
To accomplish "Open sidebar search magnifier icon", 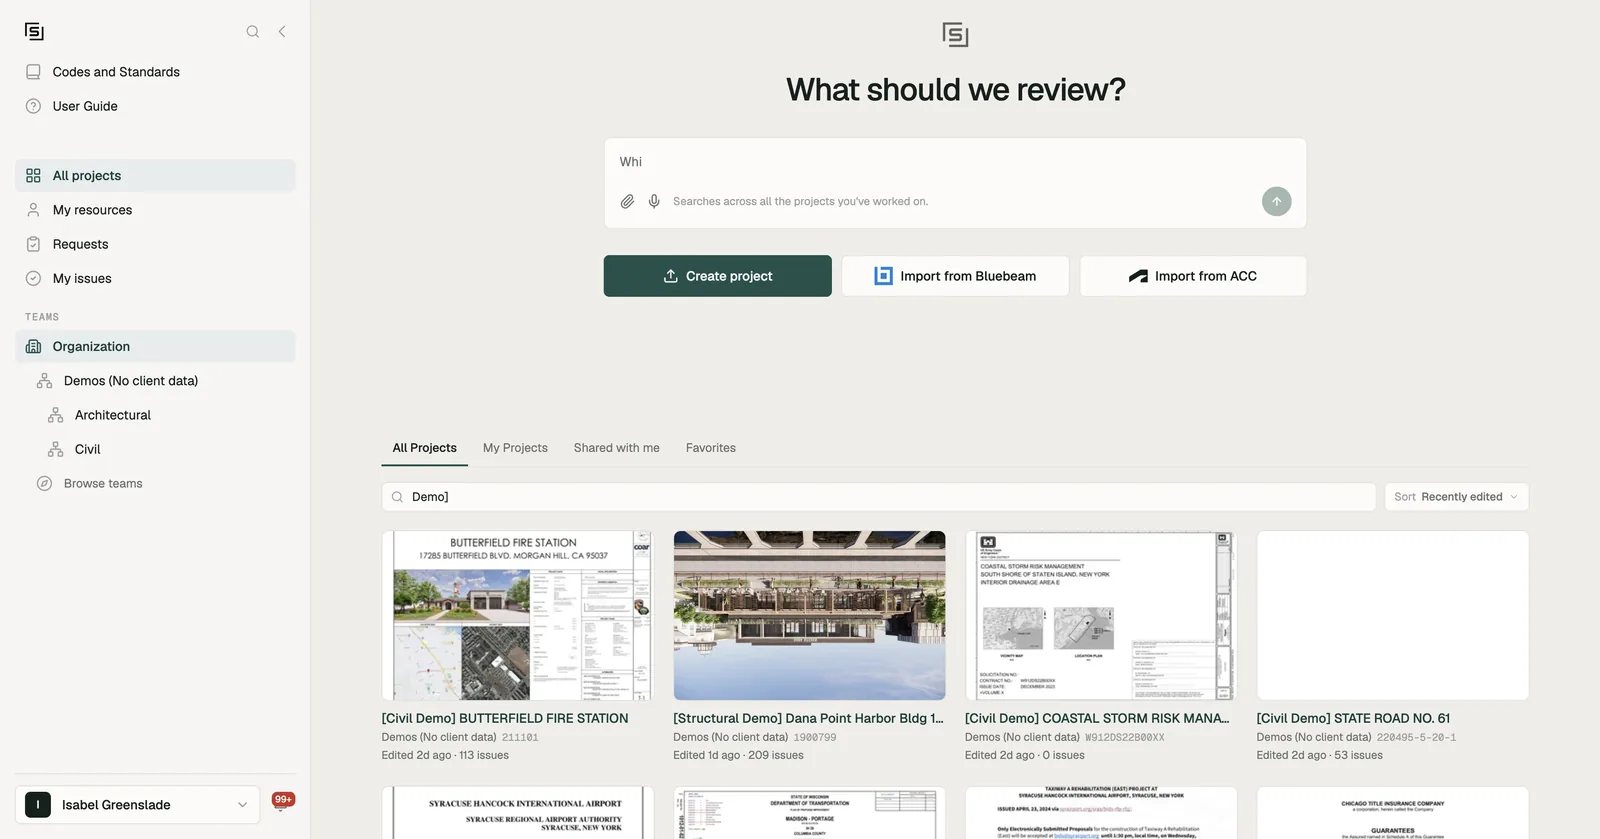I will [x=253, y=31].
